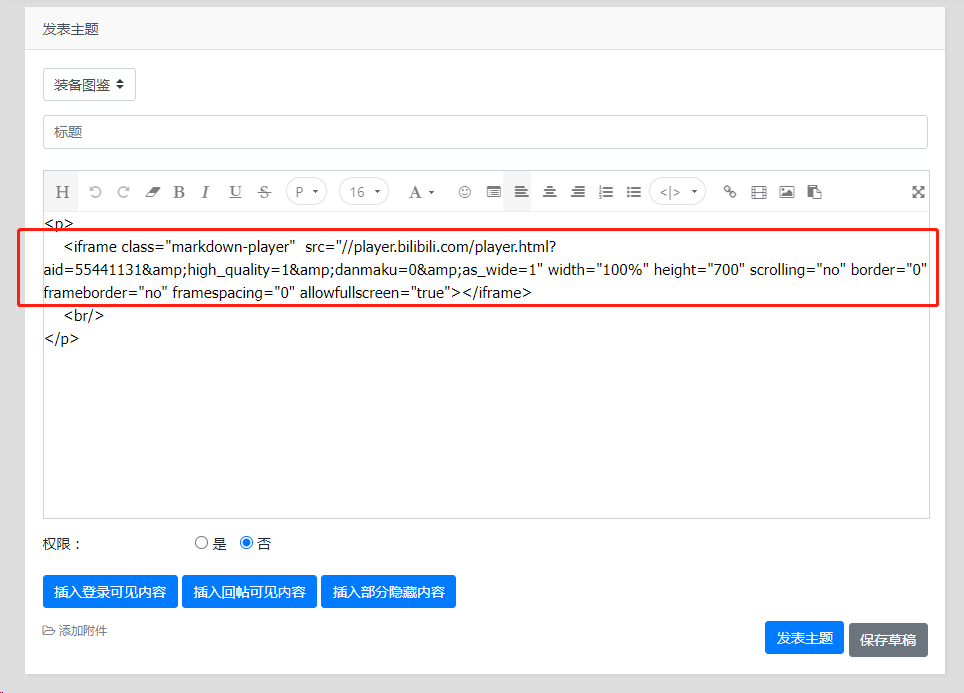Open the emoji smiley picker
This screenshot has width=964, height=693.
point(464,192)
